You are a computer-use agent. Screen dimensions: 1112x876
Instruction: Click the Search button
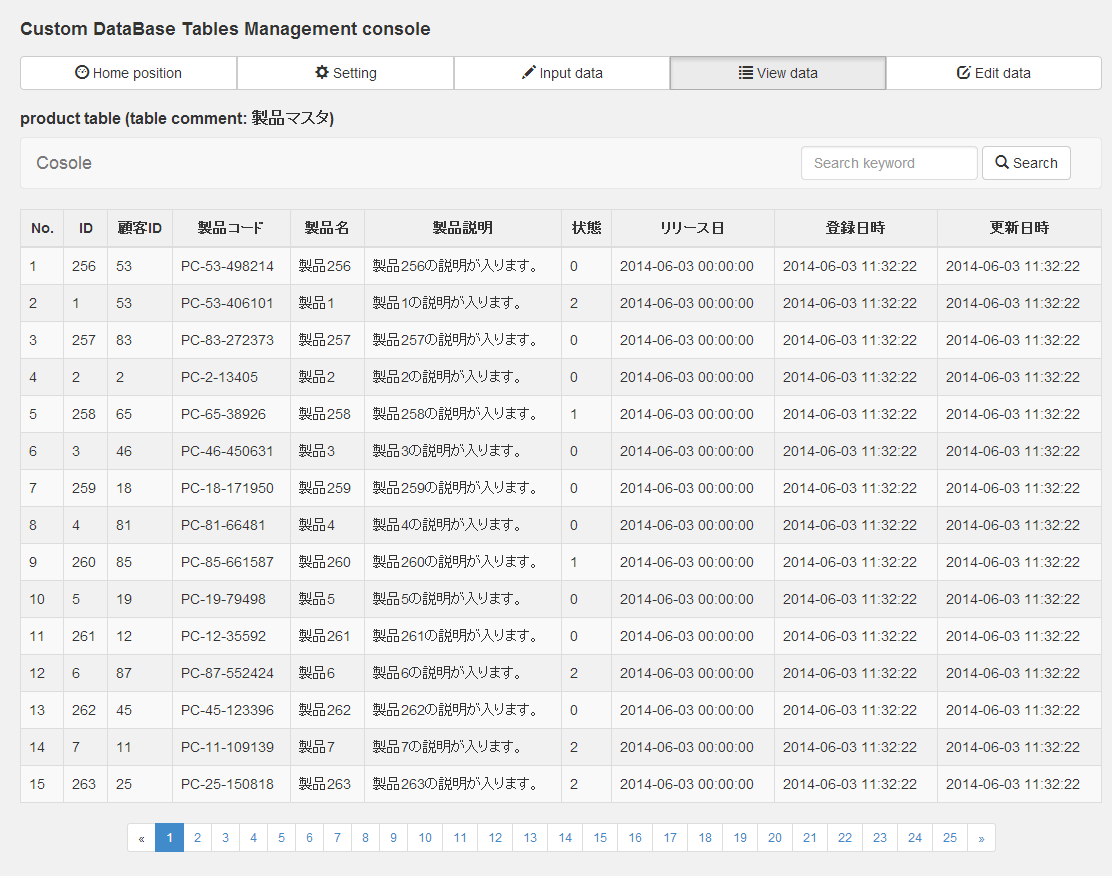(1026, 162)
